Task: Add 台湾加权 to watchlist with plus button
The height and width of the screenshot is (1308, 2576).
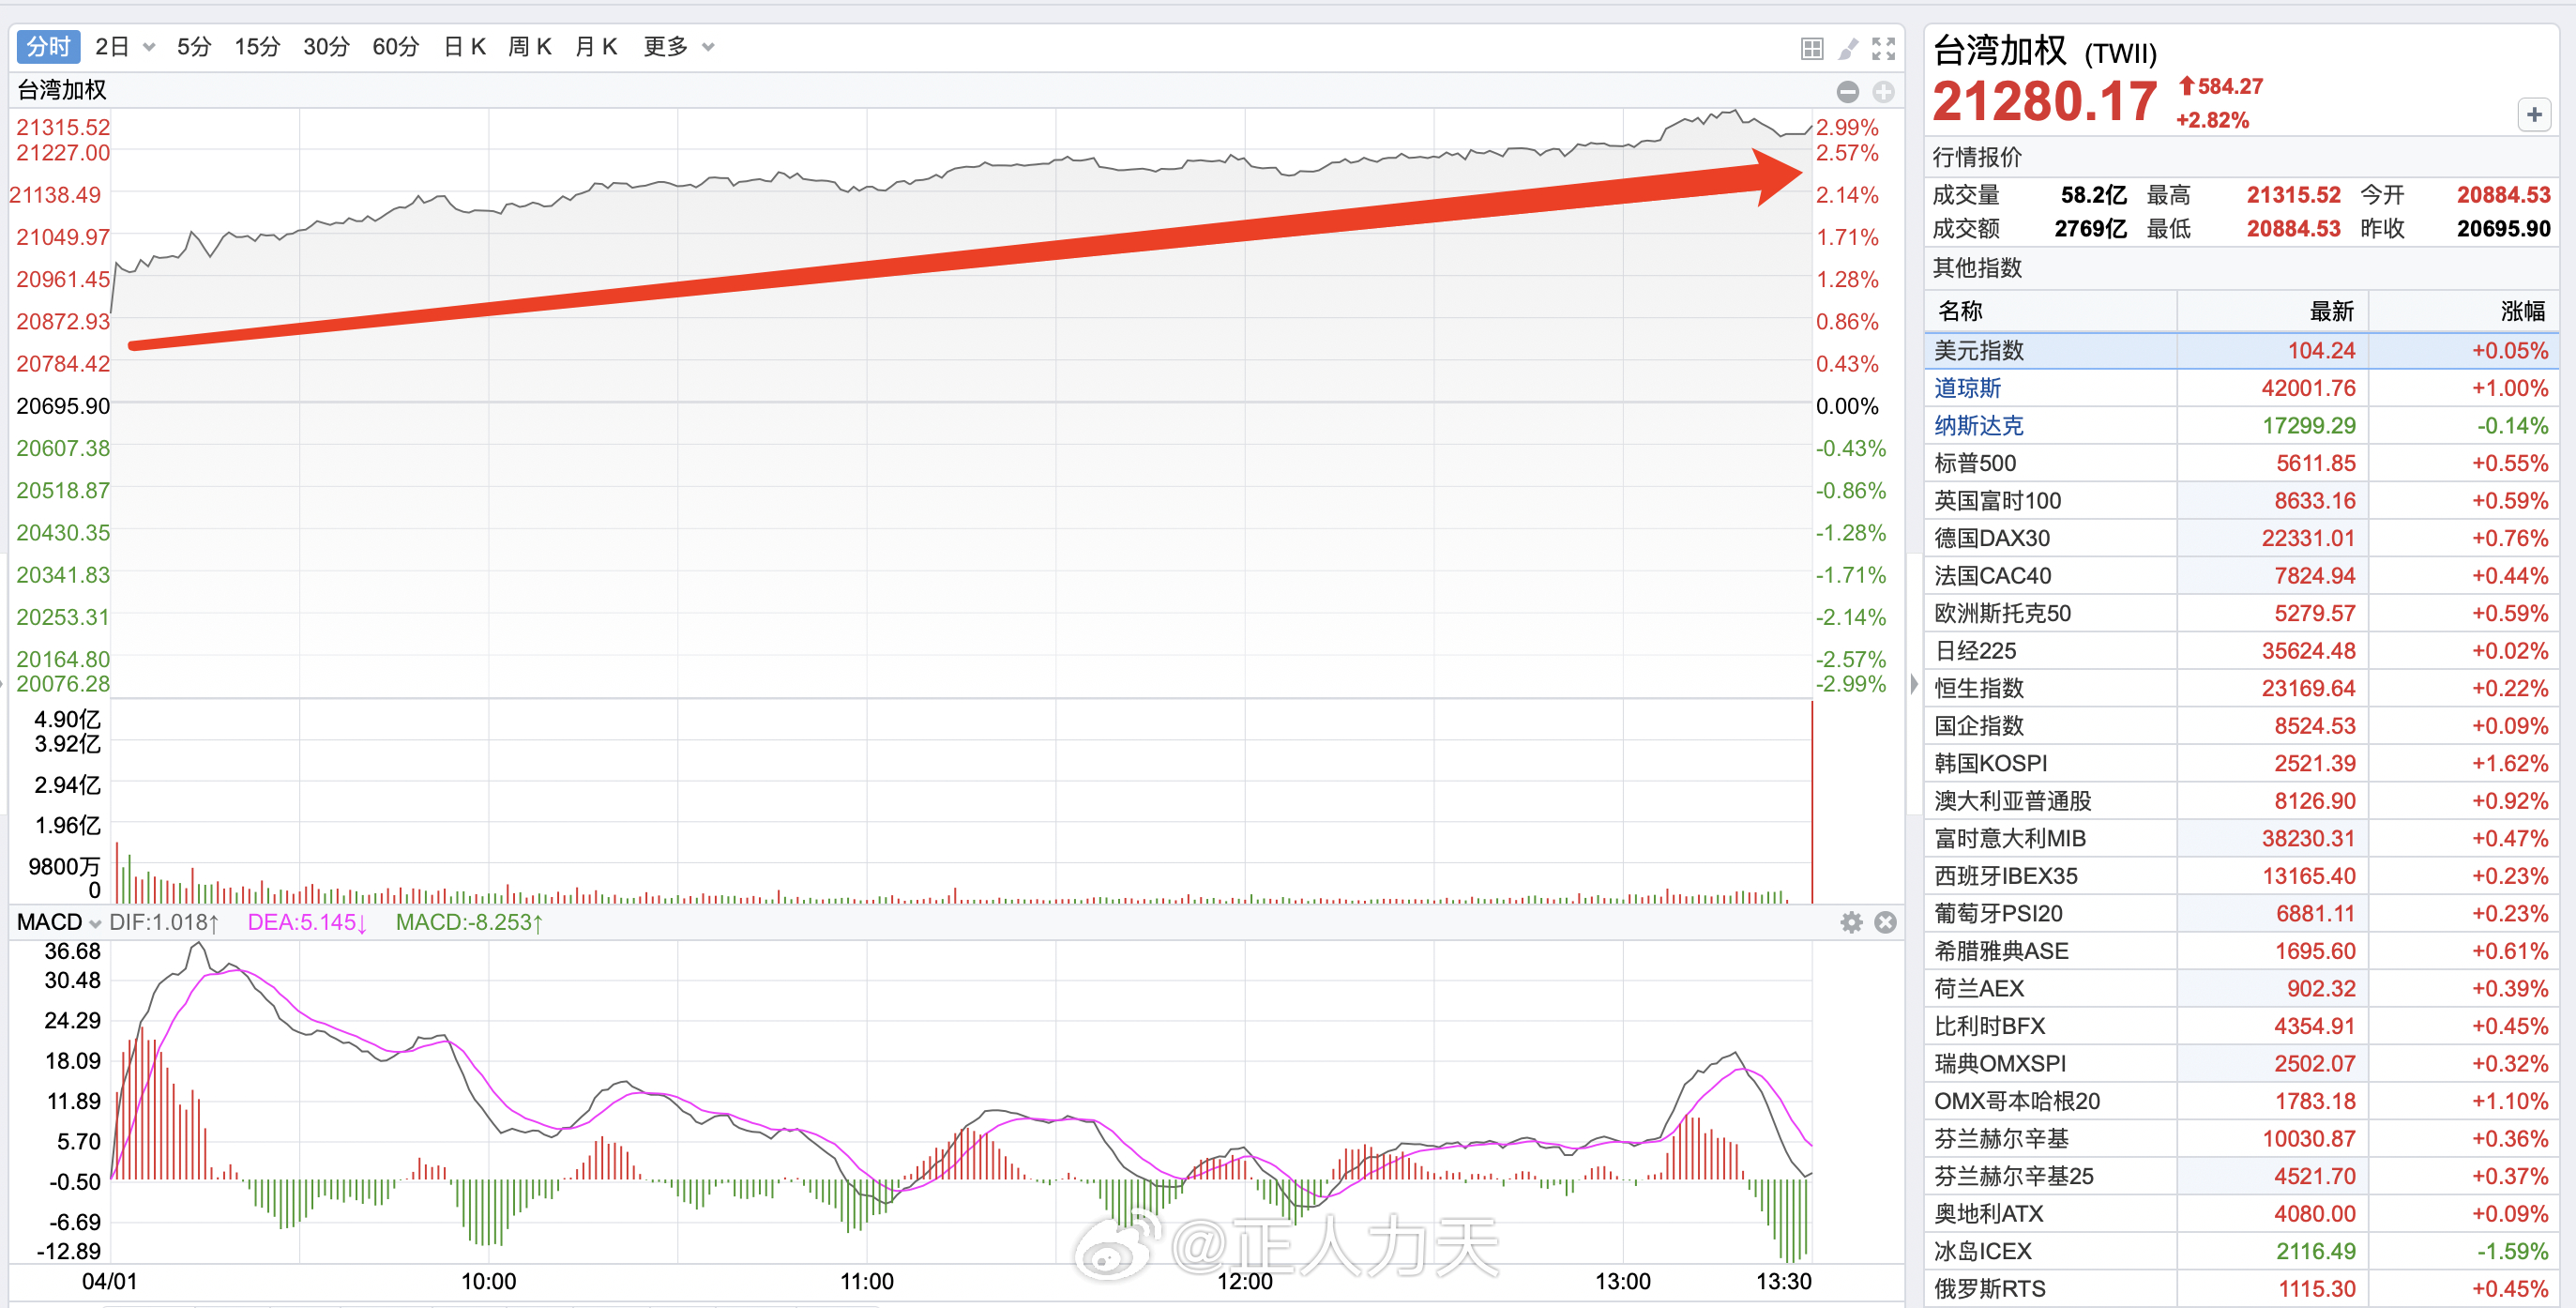Action: pos(2533,115)
